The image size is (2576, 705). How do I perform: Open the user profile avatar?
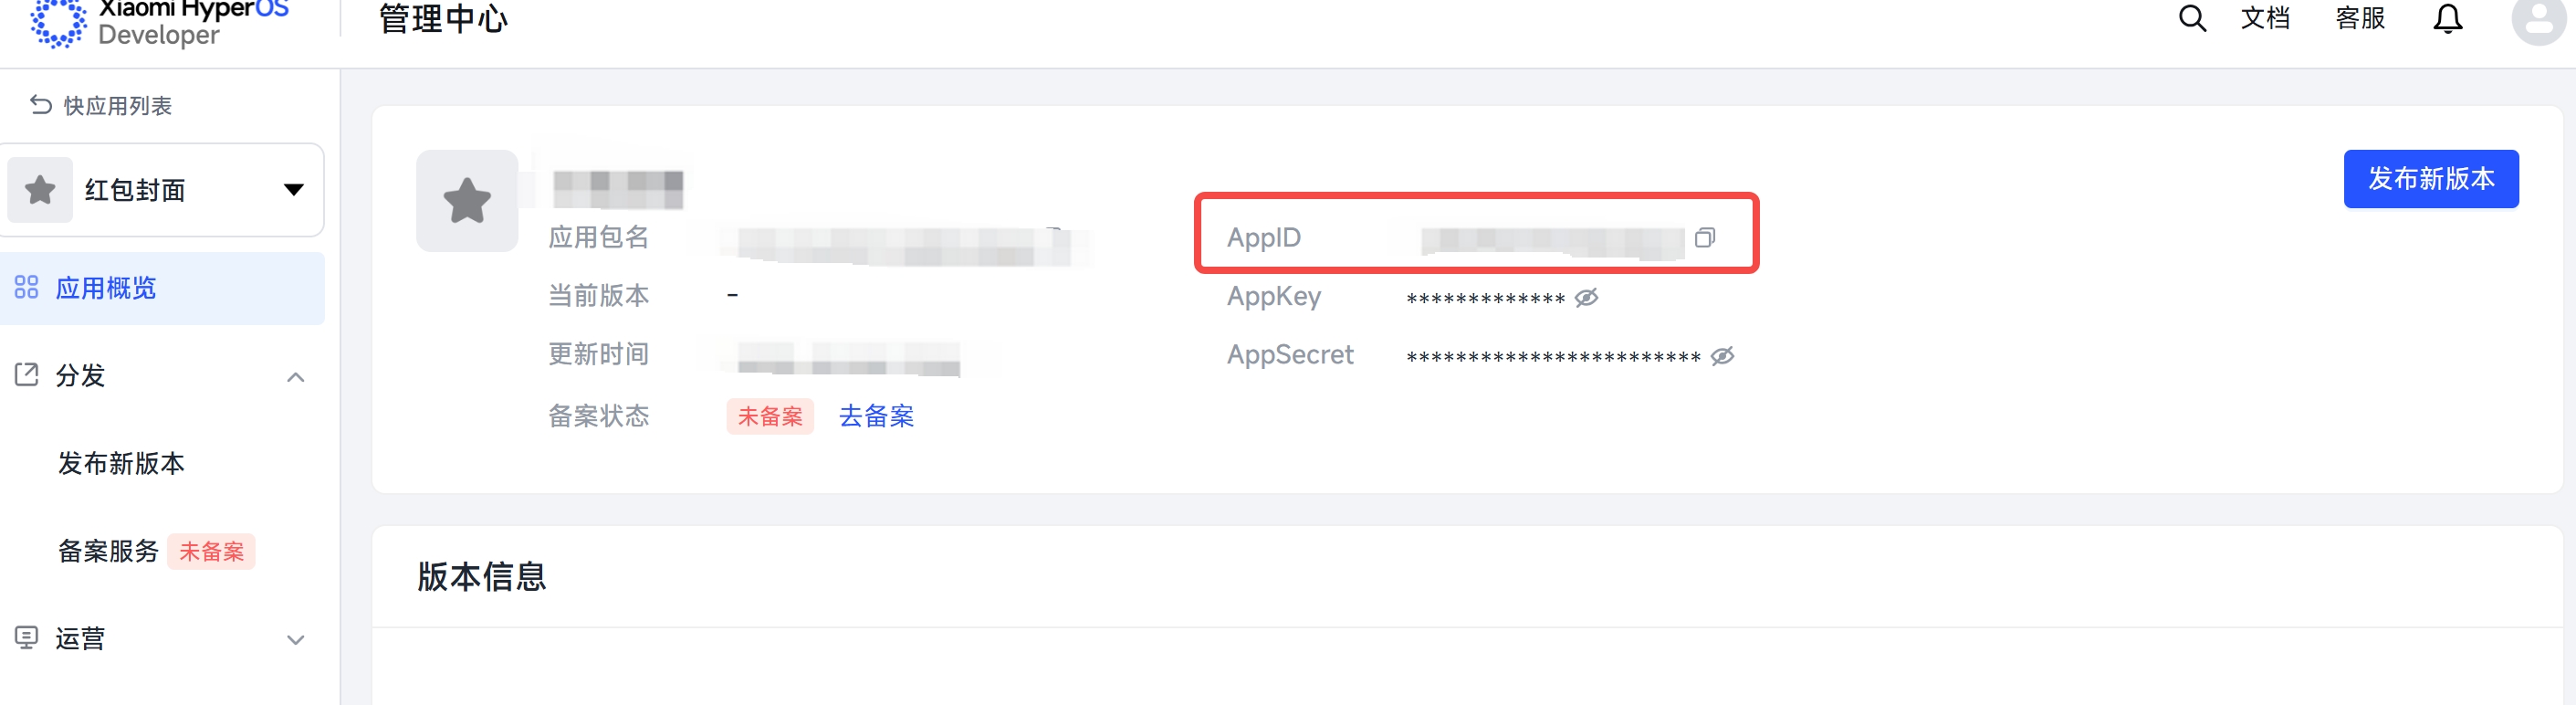[x=2539, y=21]
